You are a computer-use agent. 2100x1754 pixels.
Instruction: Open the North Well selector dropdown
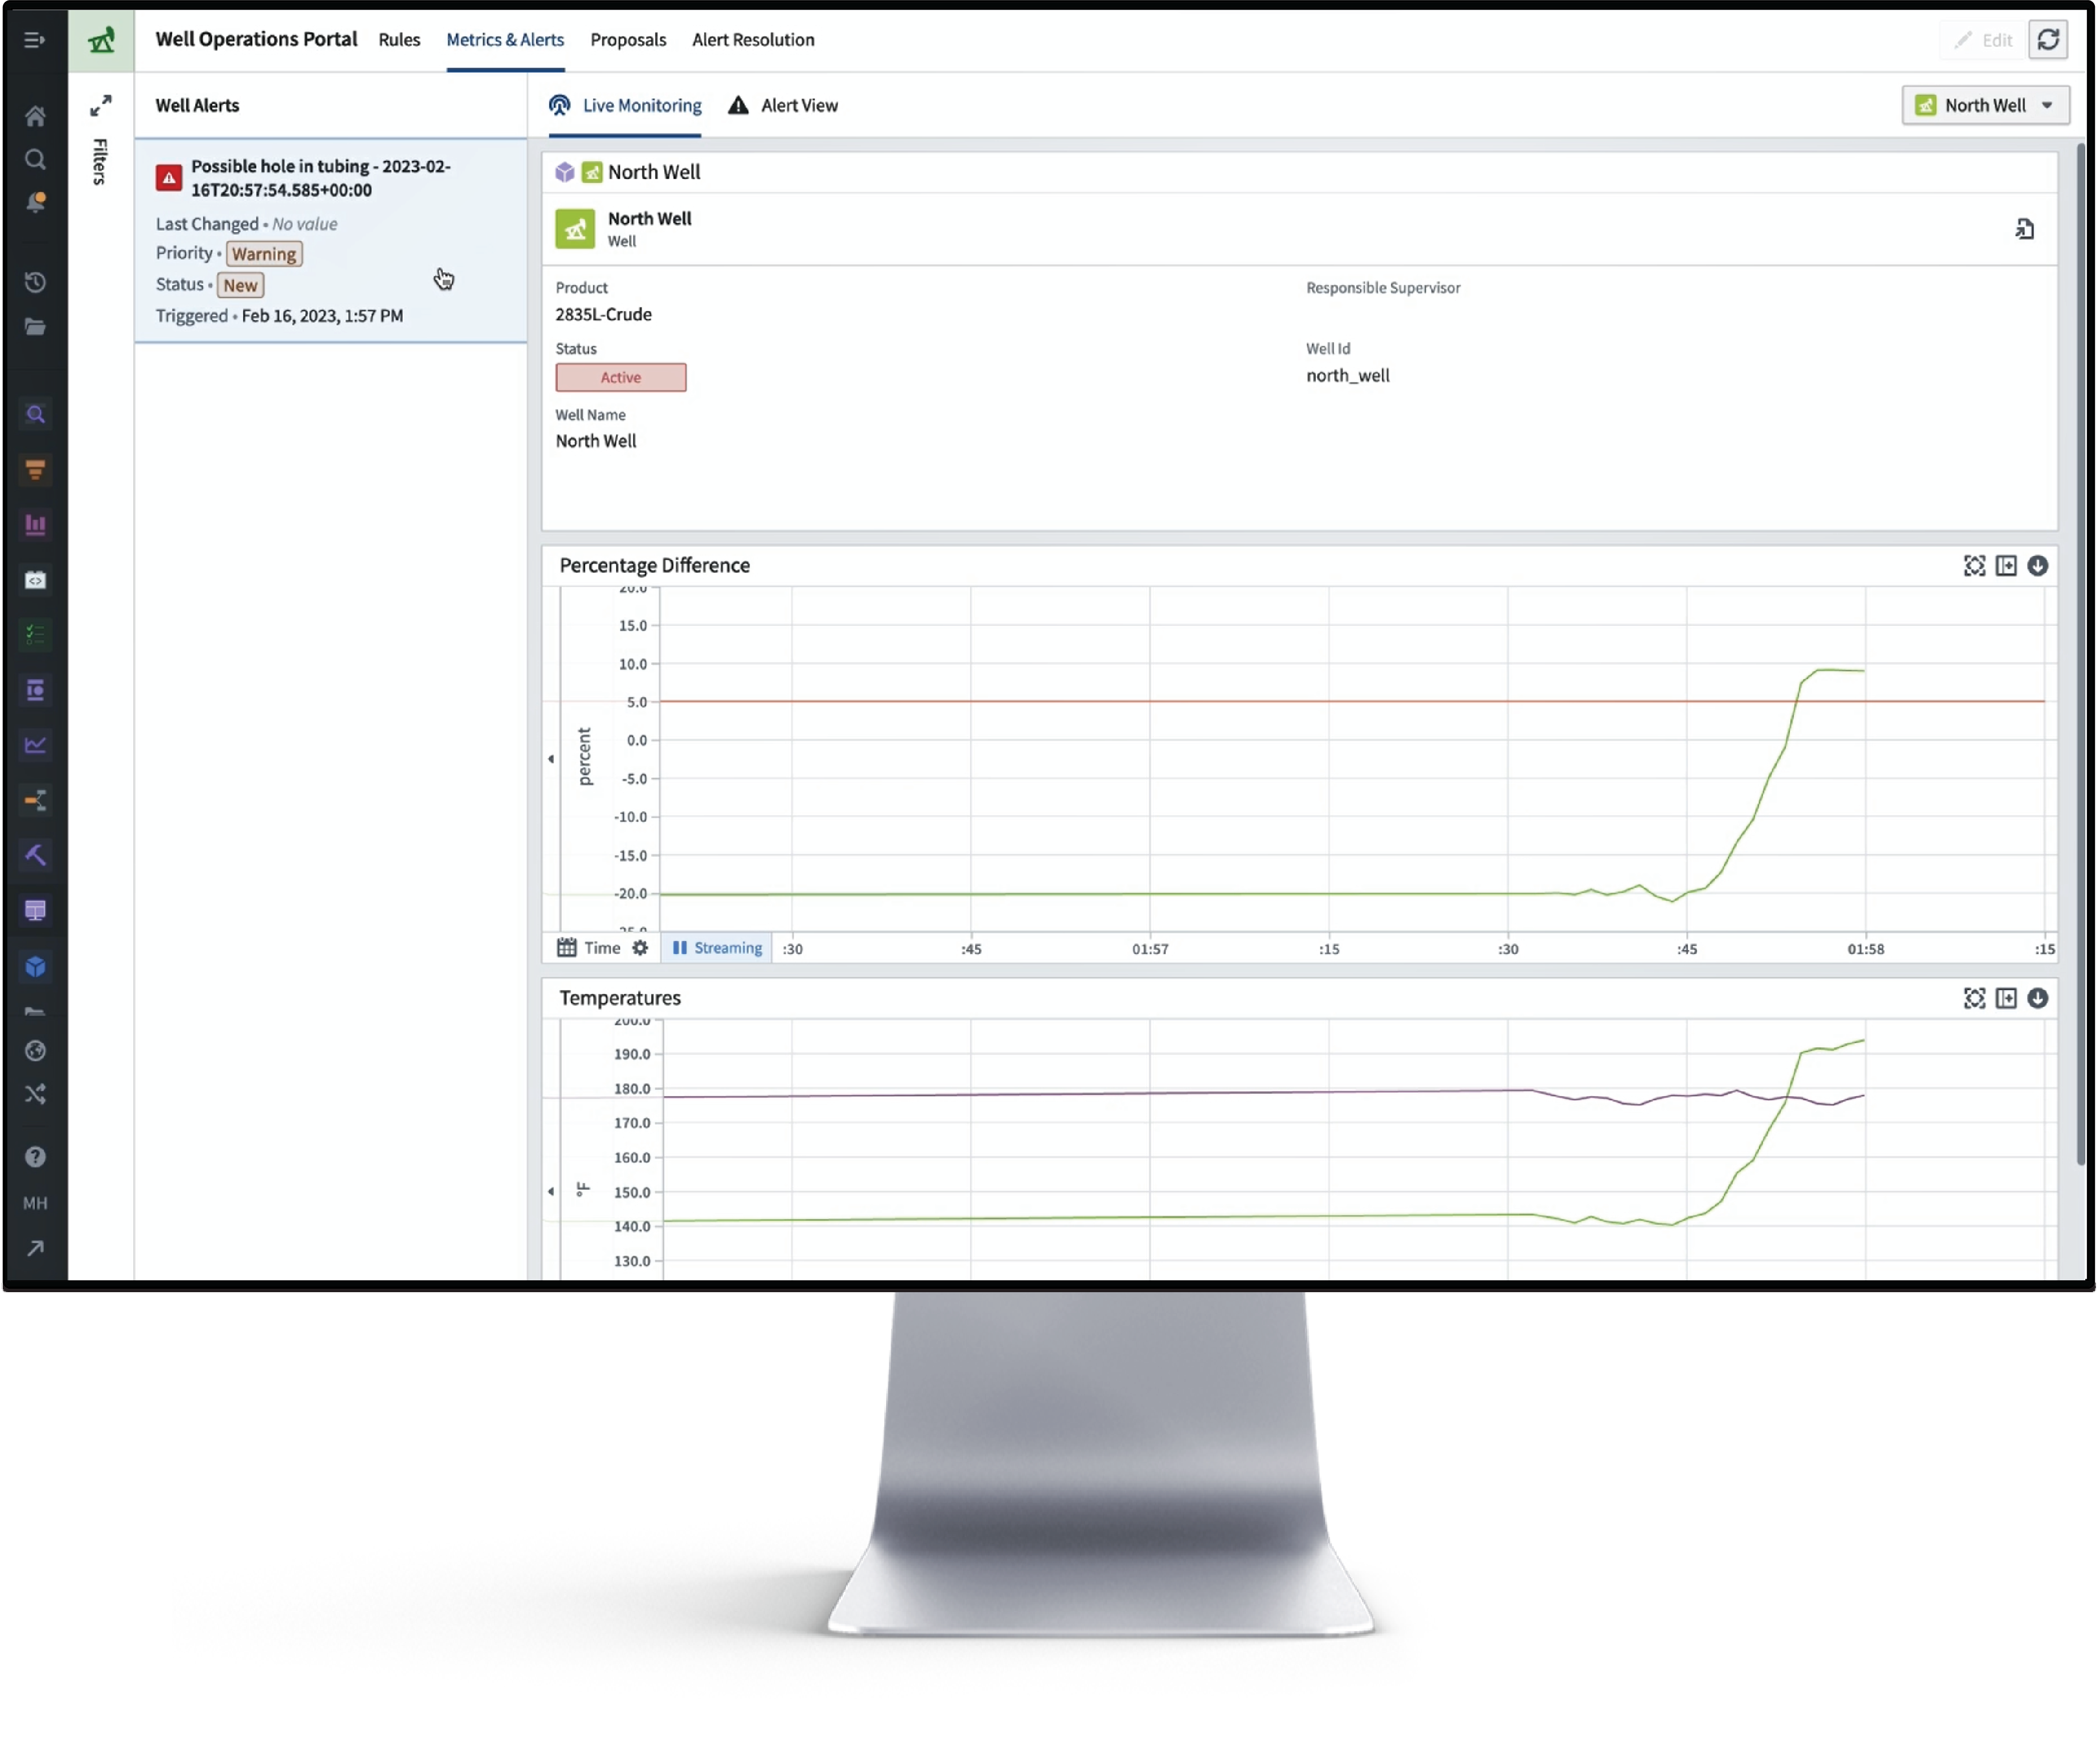coord(1985,105)
